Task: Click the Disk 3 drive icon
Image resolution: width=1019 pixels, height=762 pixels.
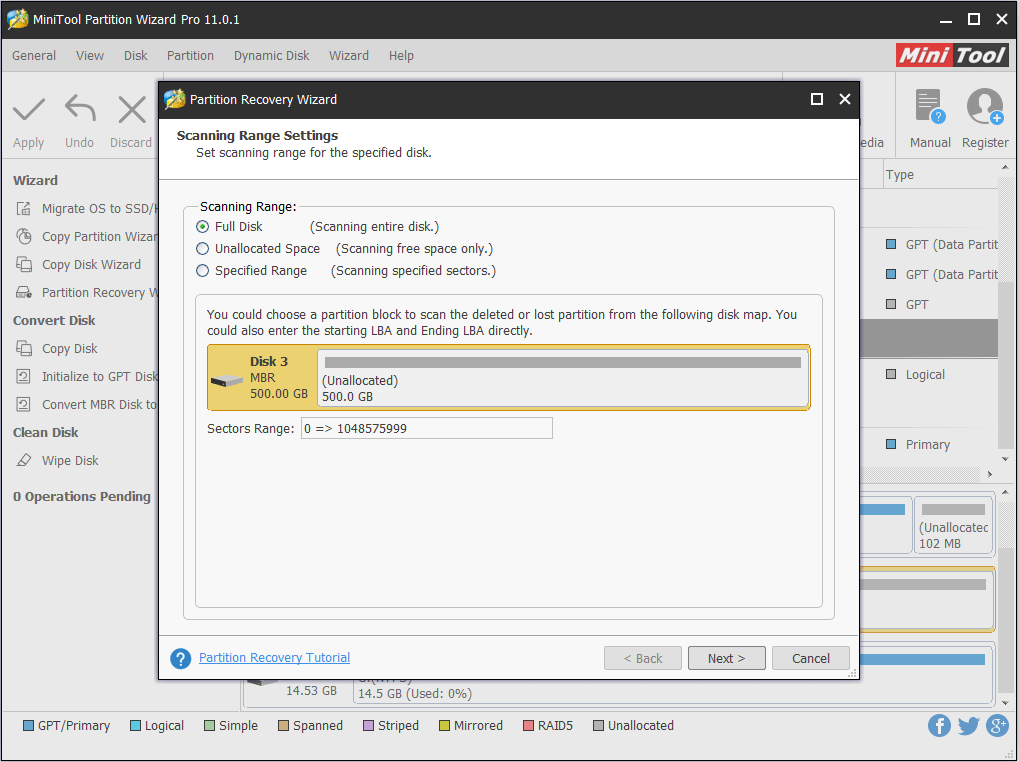Action: [227, 381]
